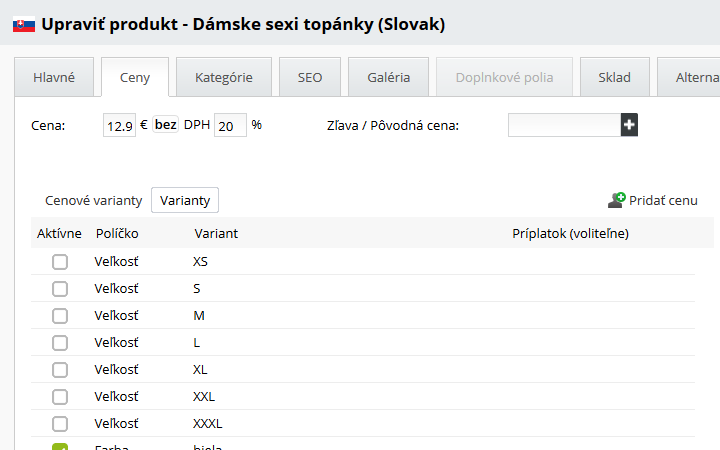Select the size L checkbox

[60, 343]
